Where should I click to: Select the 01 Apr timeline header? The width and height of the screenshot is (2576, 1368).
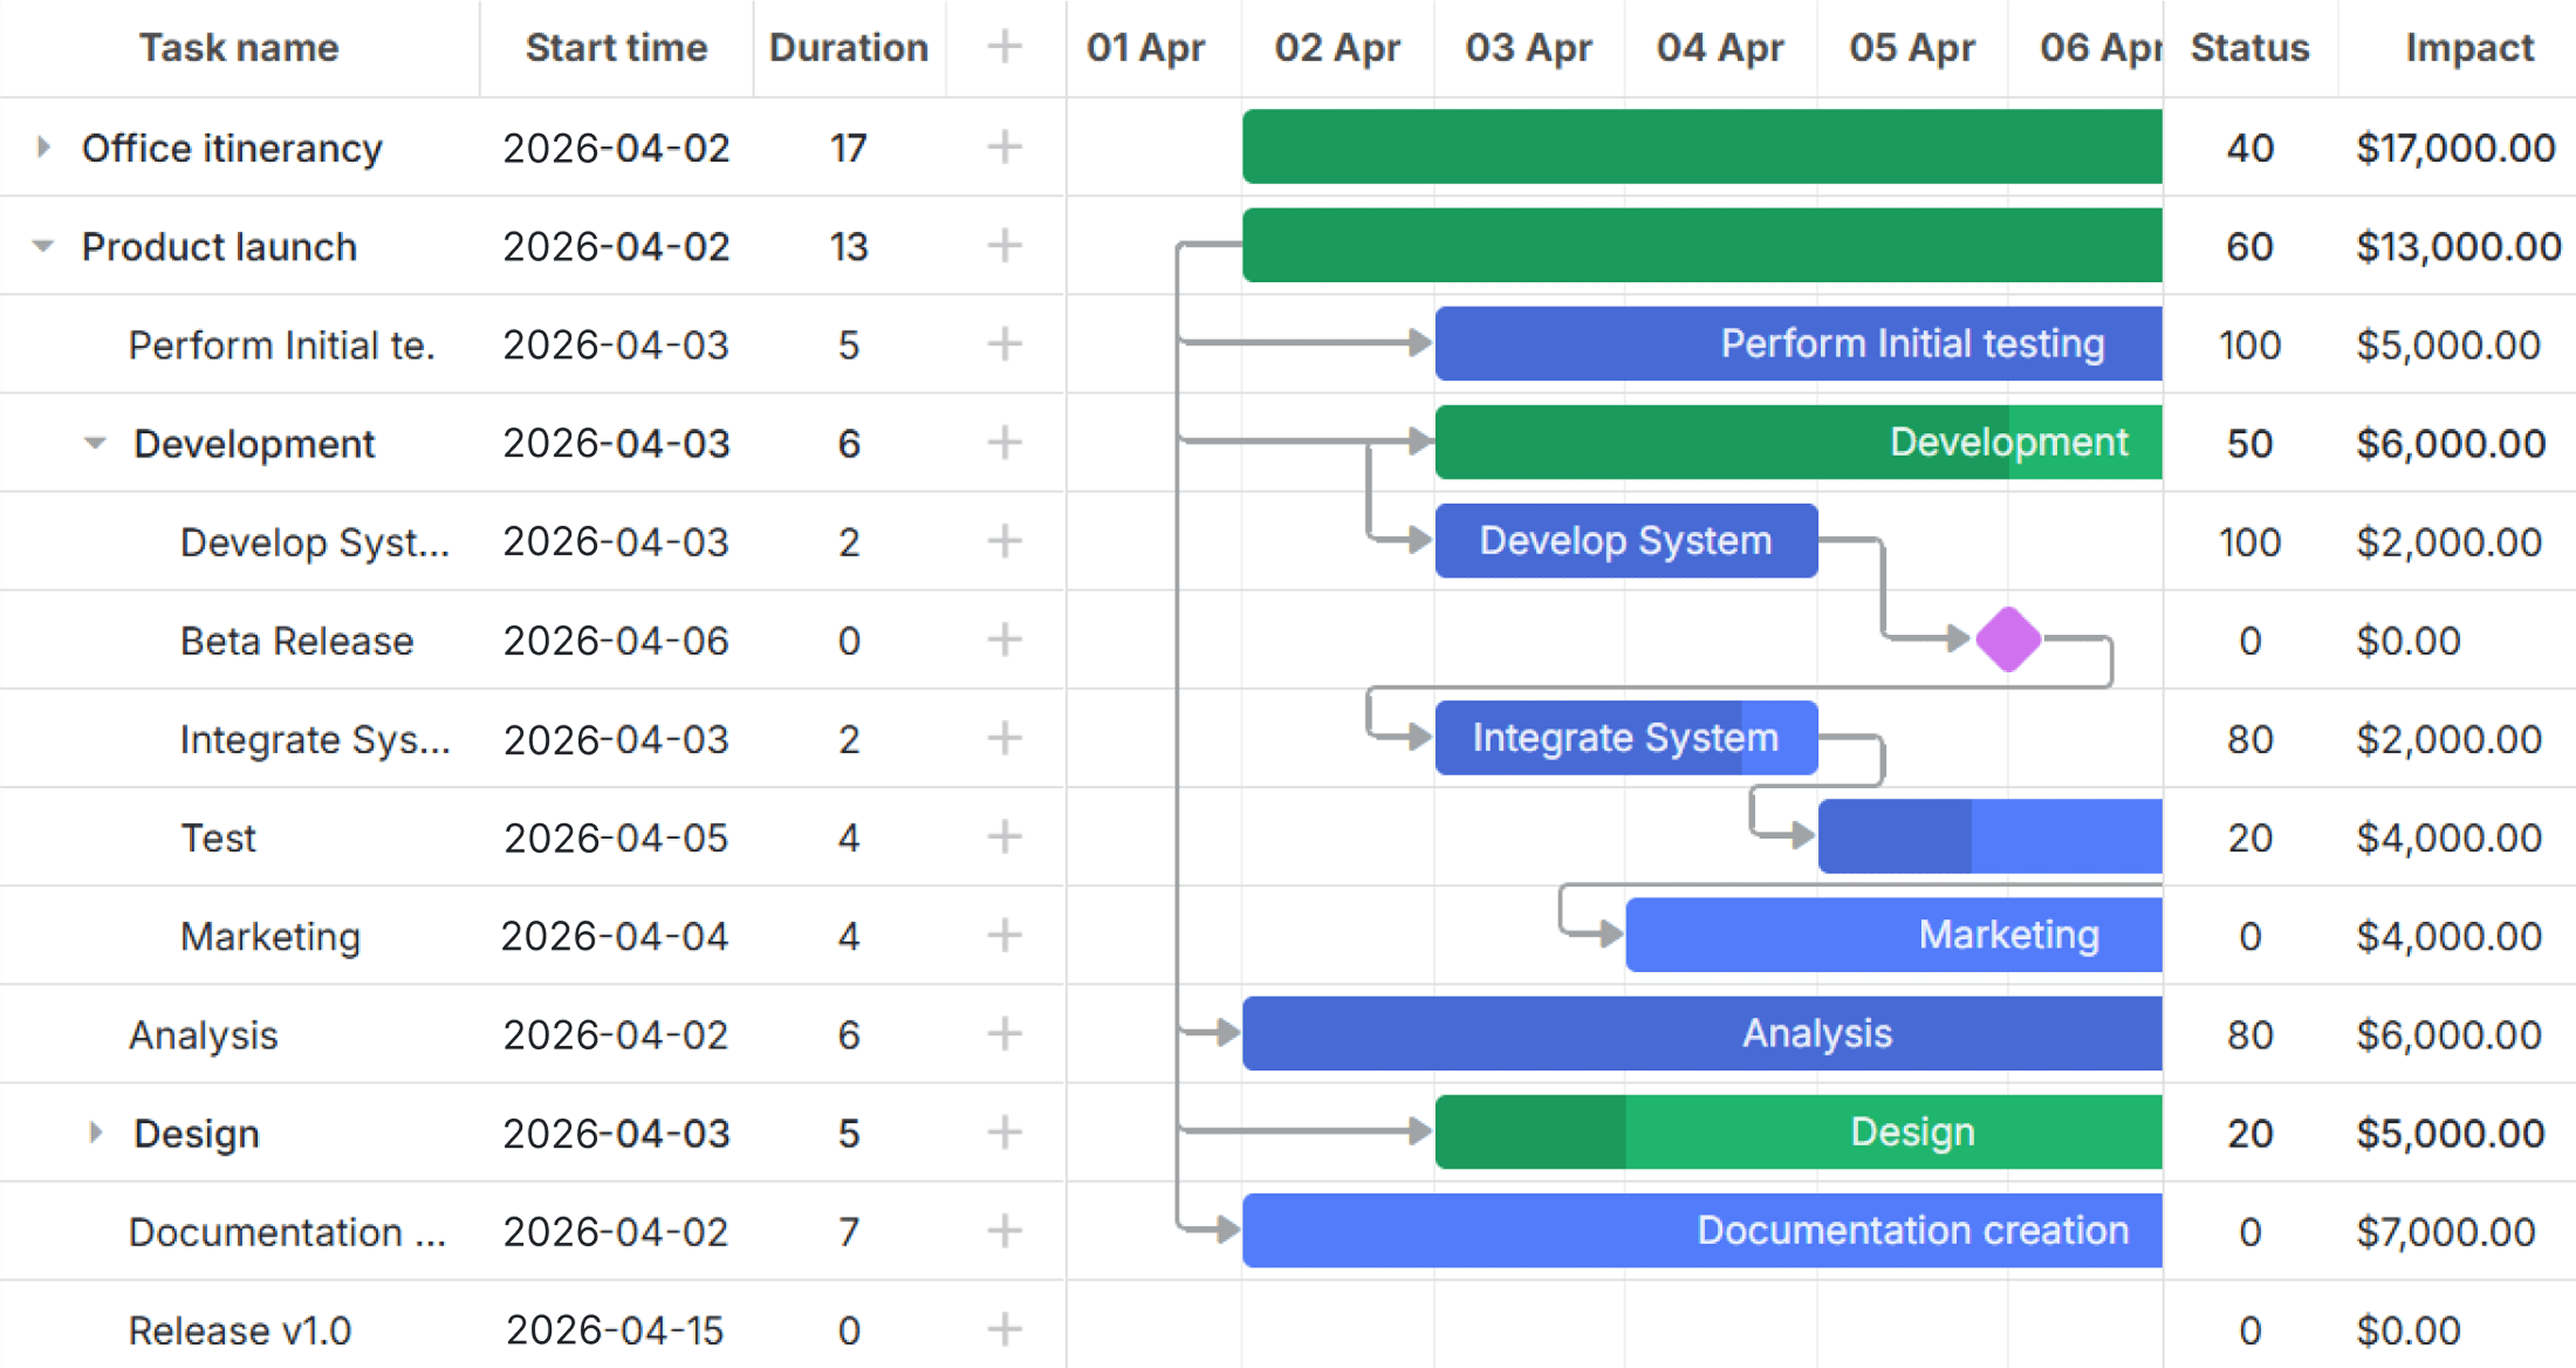tap(1146, 48)
